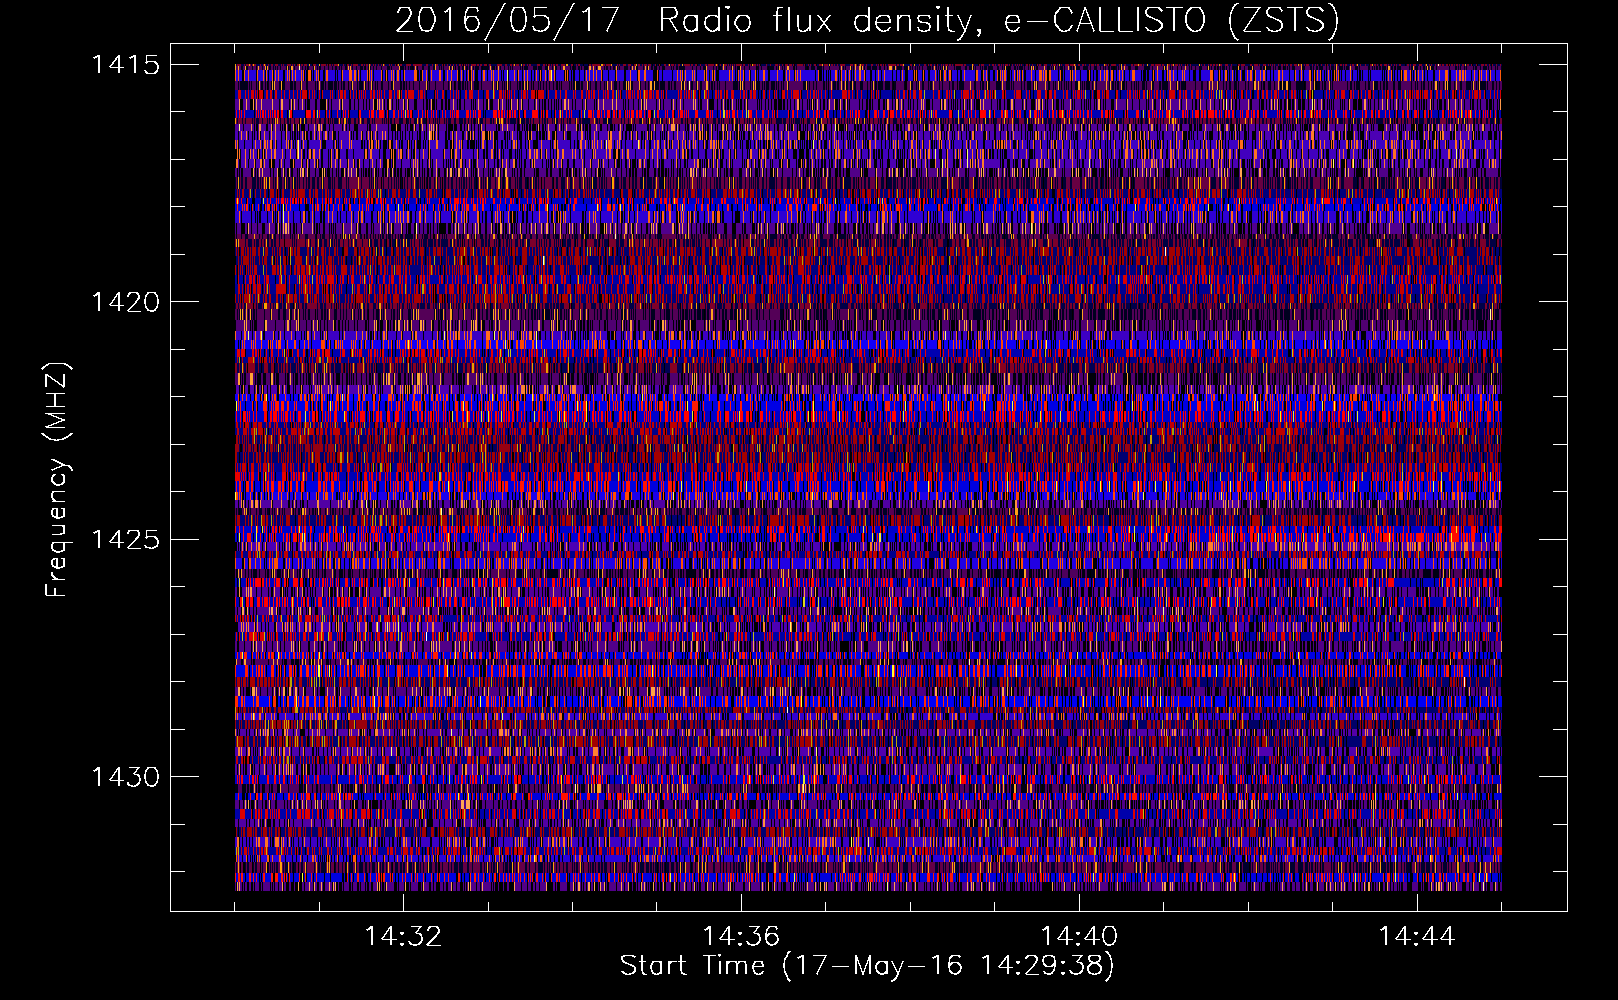Click the 14:36 time axis label
1618x1000 pixels.
coord(741,937)
